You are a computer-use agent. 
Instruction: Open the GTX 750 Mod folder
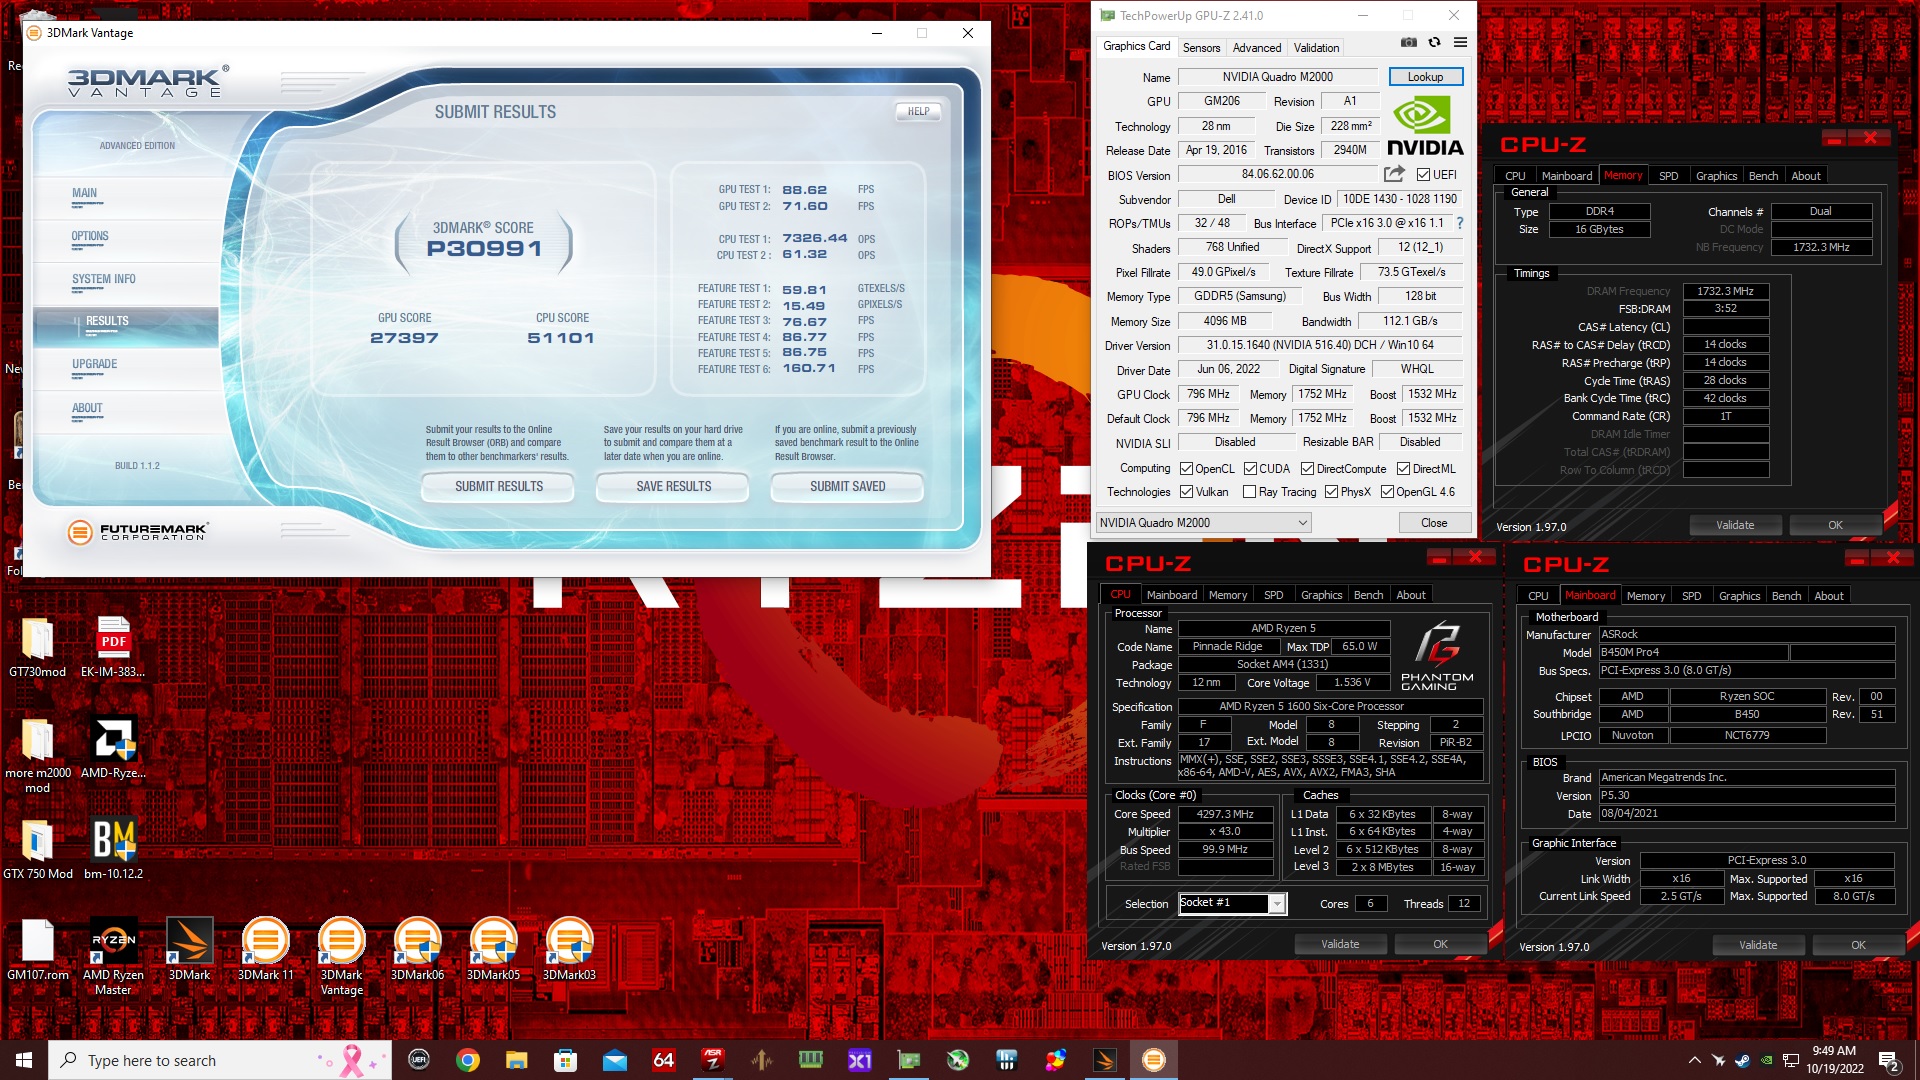38,849
